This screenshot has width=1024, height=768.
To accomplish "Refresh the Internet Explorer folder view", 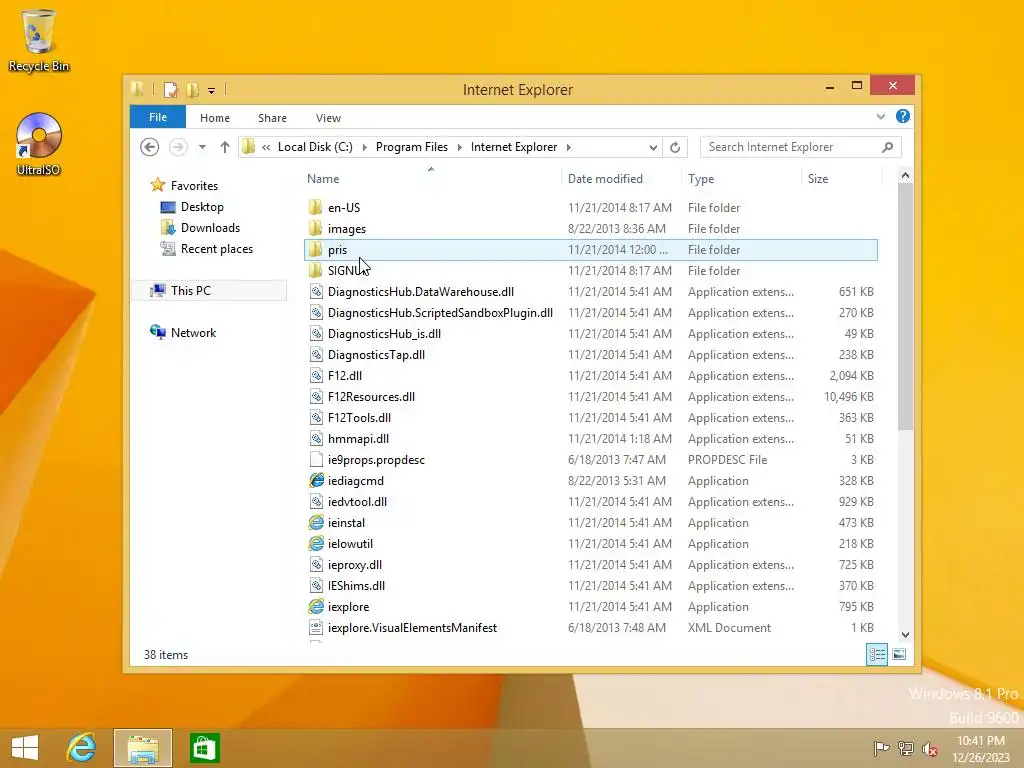I will [x=675, y=147].
